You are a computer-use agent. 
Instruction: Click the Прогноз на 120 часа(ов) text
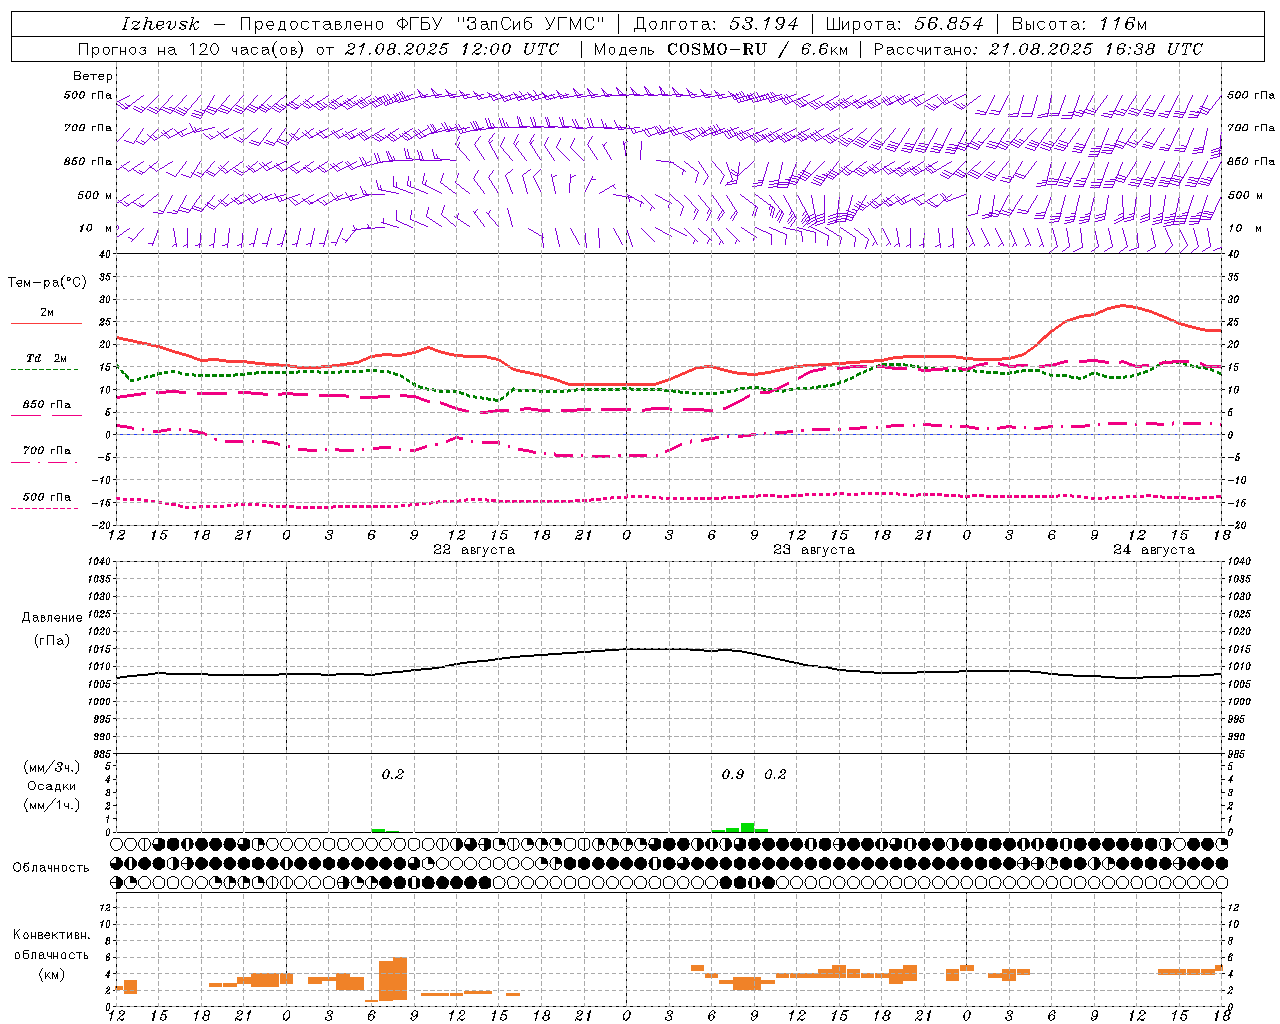pos(193,49)
